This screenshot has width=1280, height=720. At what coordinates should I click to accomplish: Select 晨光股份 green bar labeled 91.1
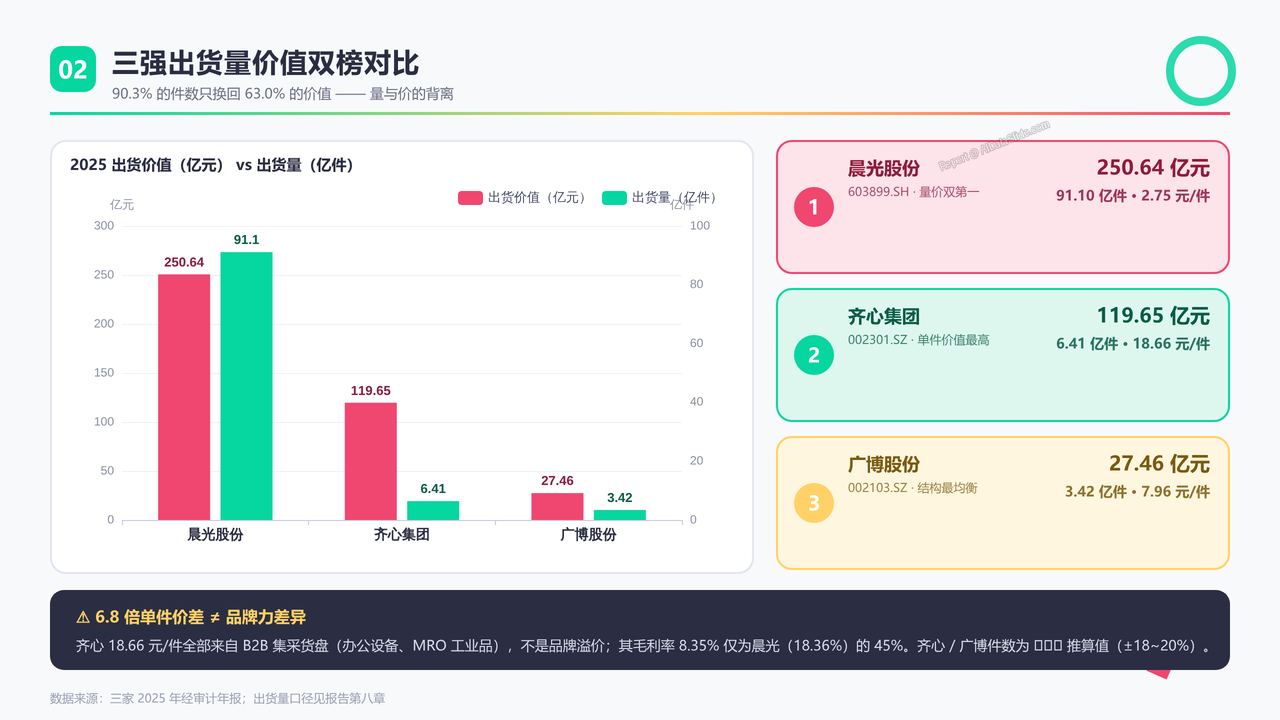pos(246,386)
